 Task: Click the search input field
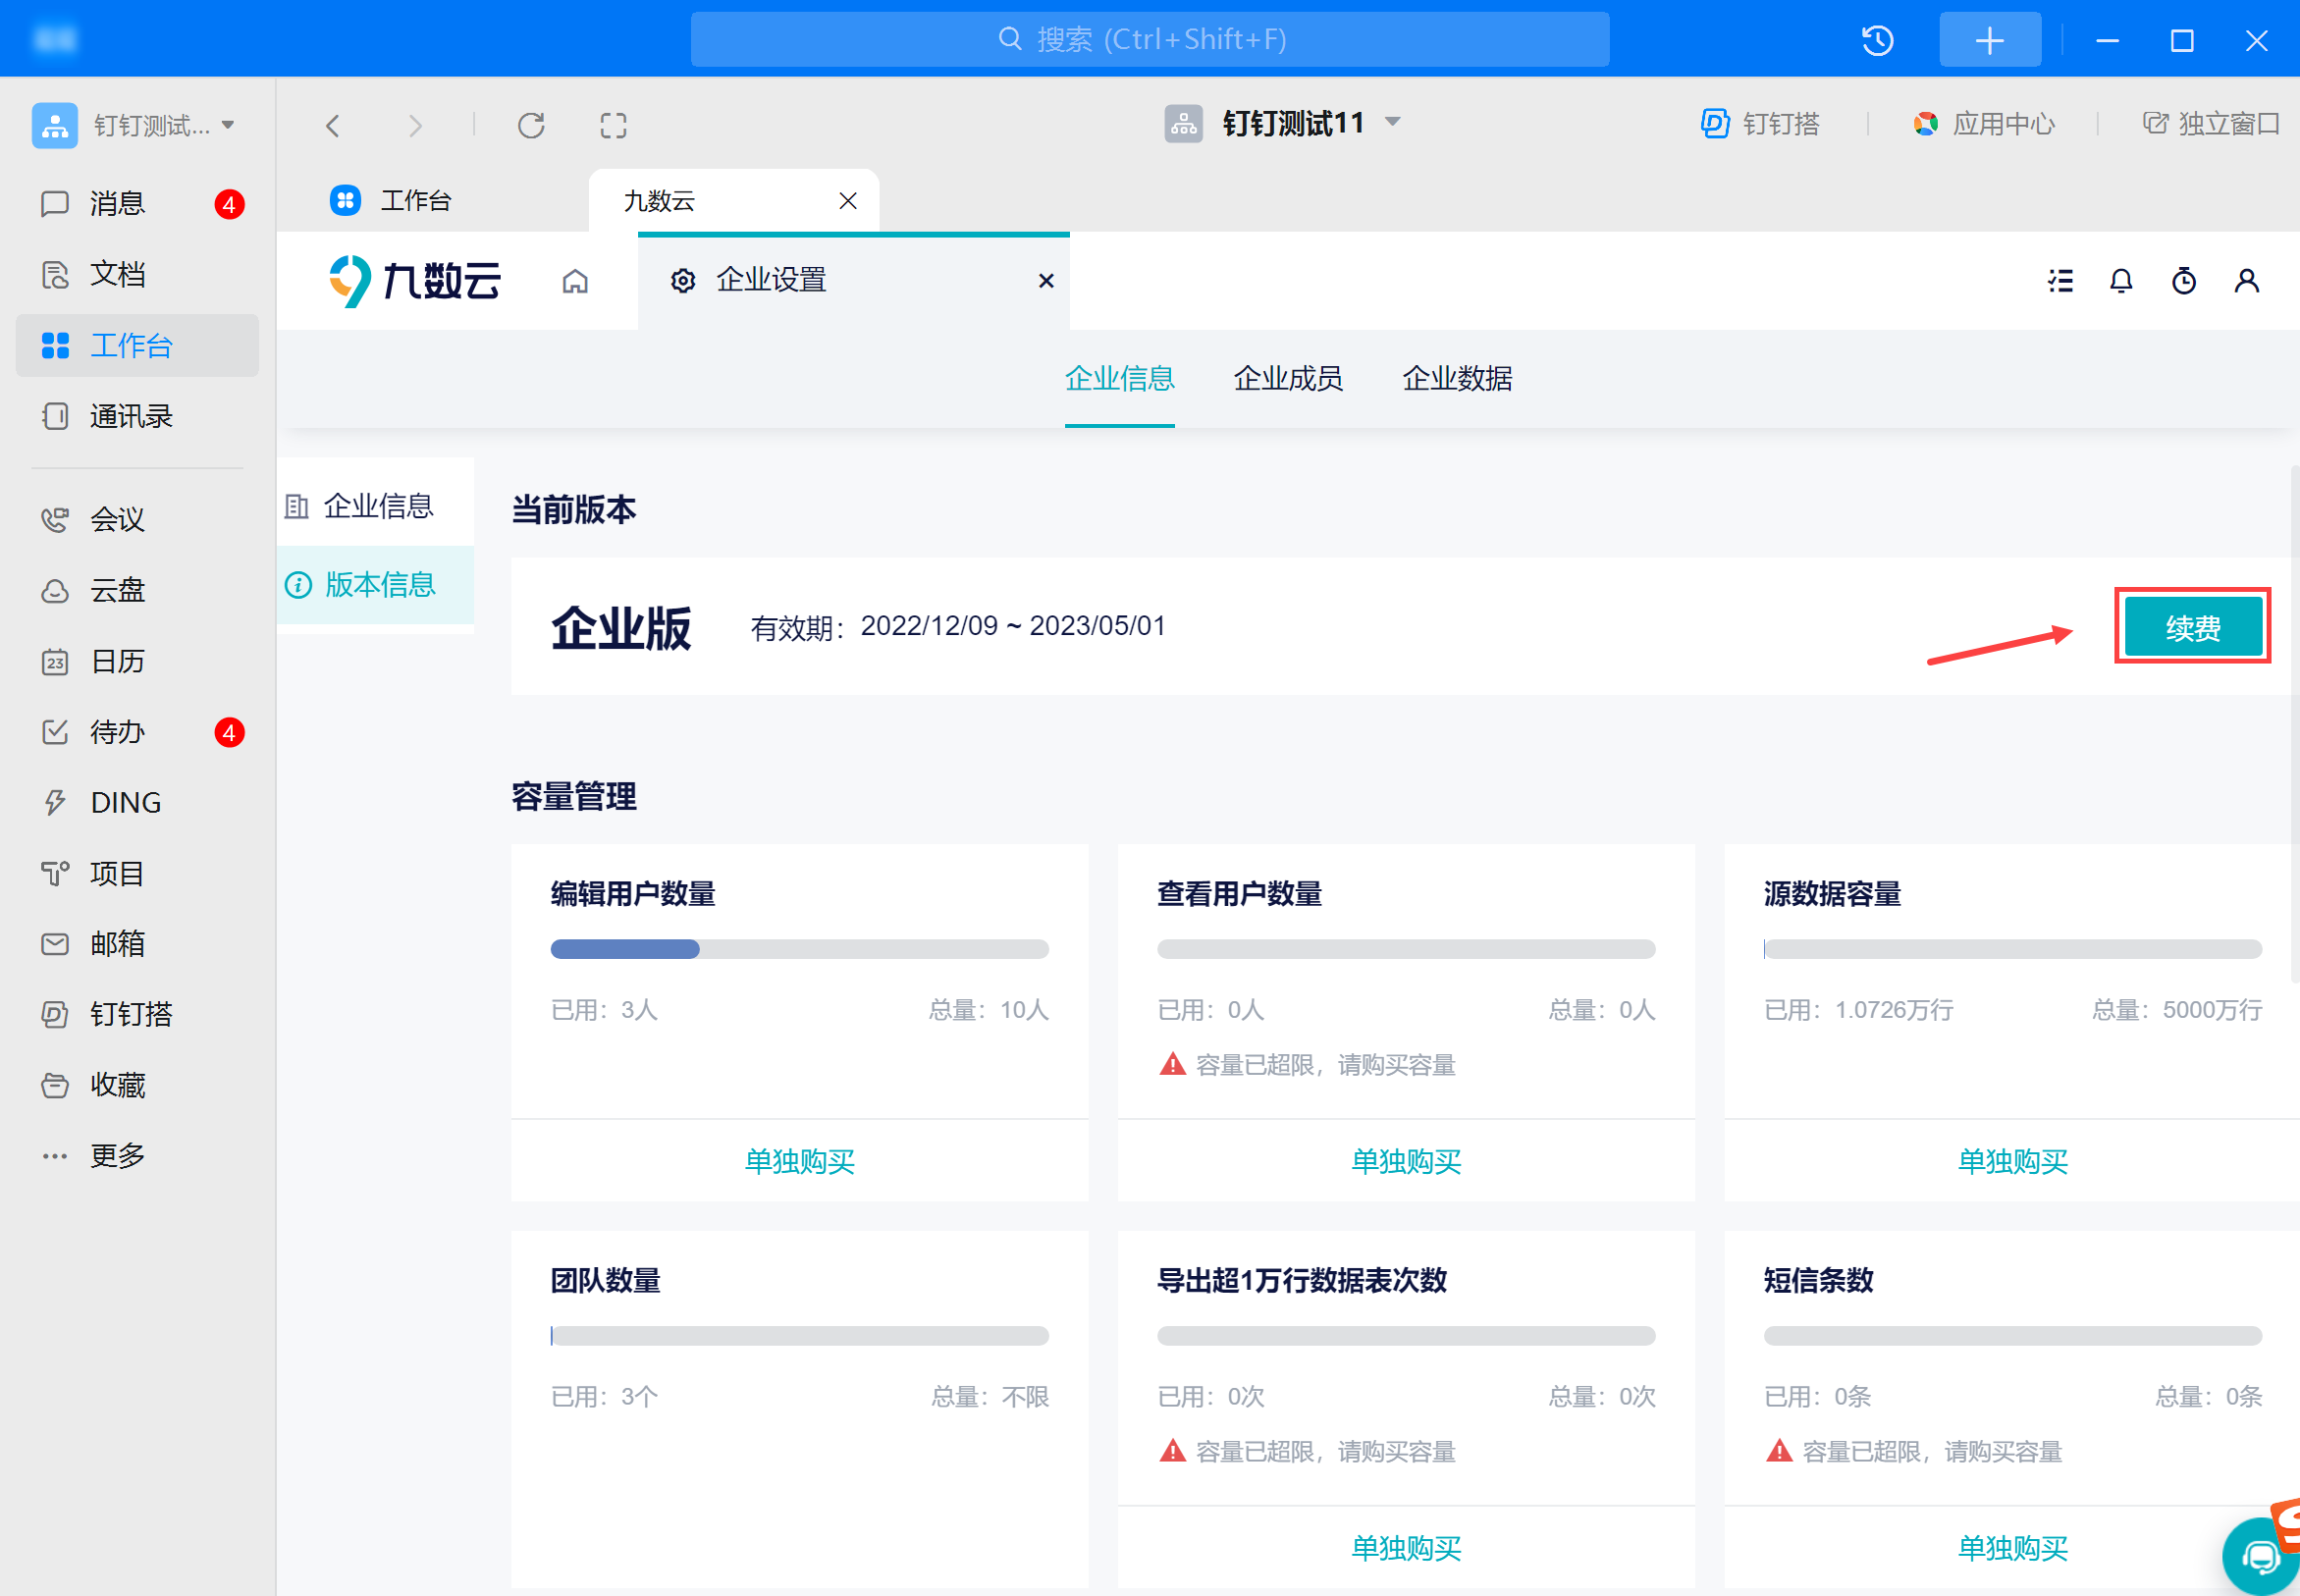1149,40
